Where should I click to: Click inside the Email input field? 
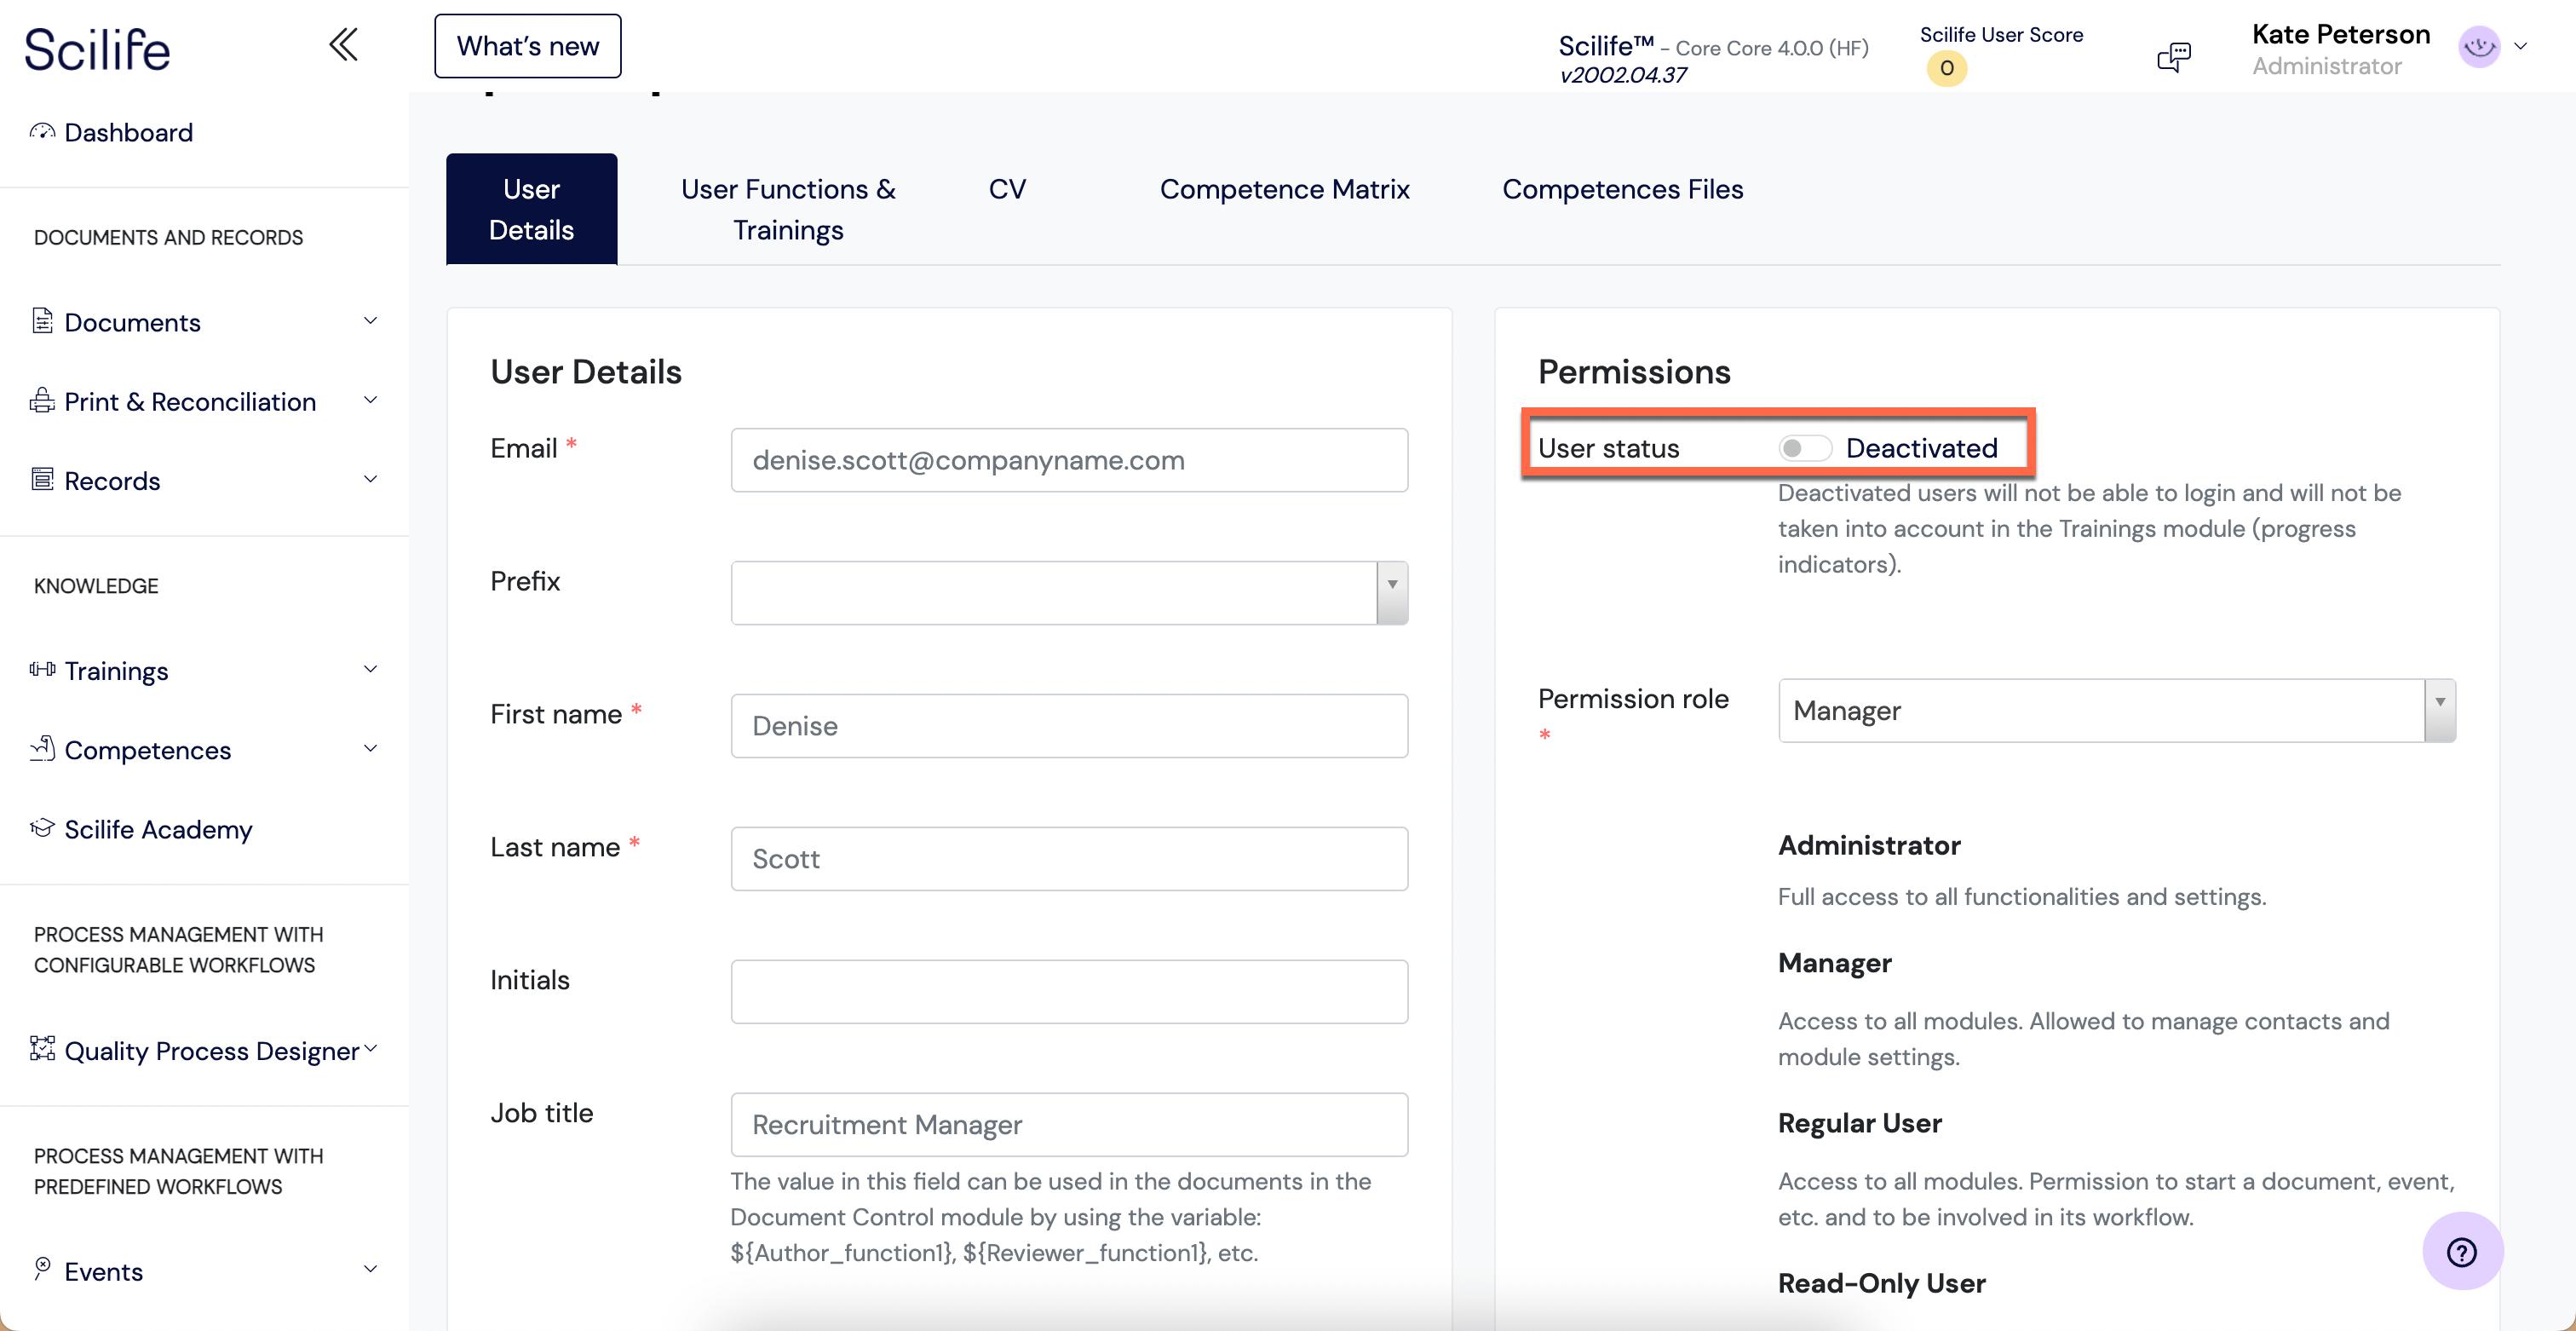click(1068, 460)
